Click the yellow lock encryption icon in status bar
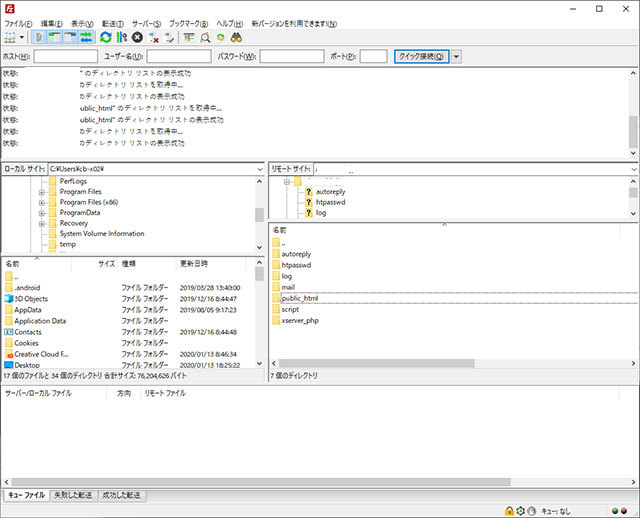 (x=509, y=511)
